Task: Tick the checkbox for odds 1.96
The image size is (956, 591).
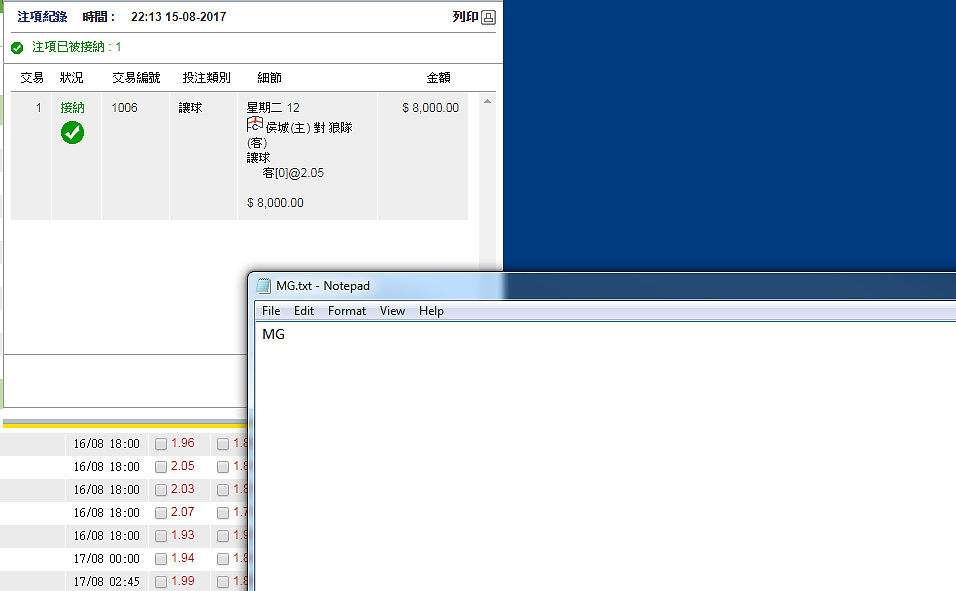Action: (x=161, y=444)
